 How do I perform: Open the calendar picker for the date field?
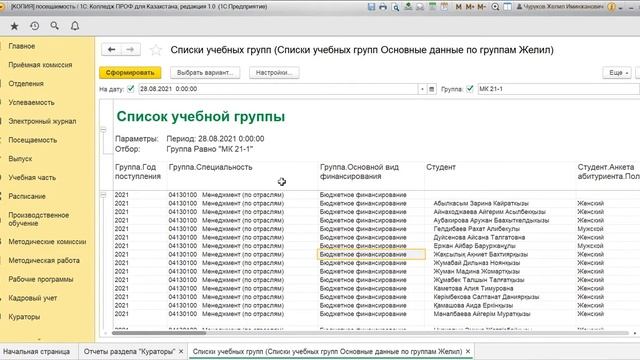tap(431, 89)
